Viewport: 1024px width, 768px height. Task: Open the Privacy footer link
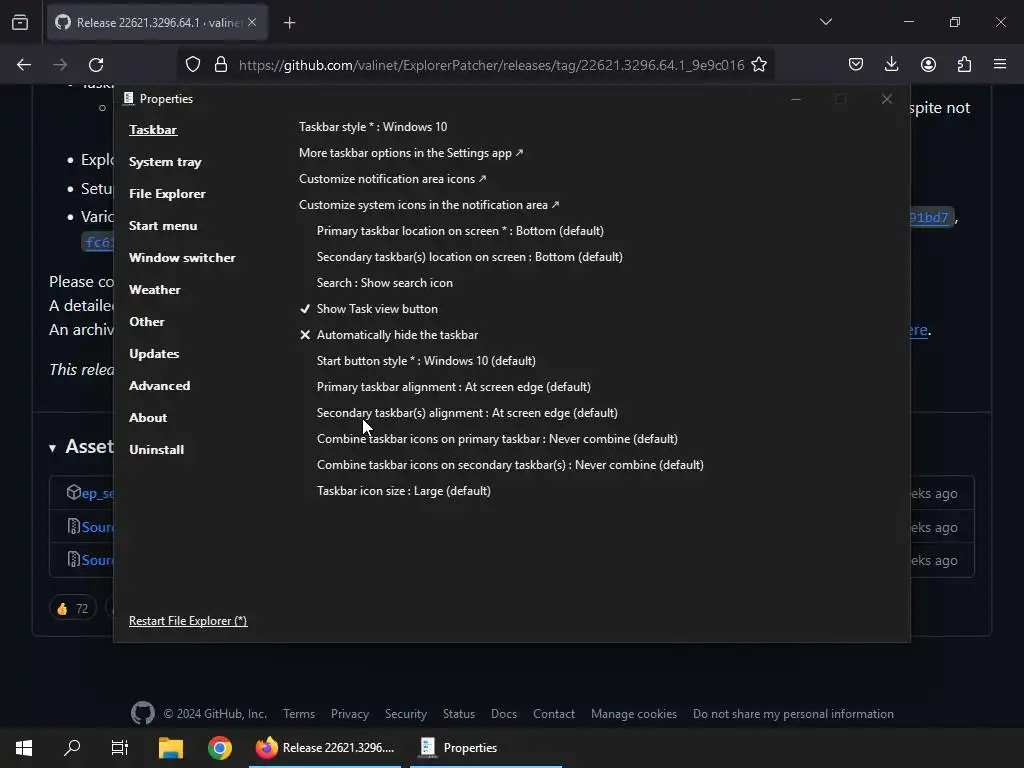pos(349,714)
